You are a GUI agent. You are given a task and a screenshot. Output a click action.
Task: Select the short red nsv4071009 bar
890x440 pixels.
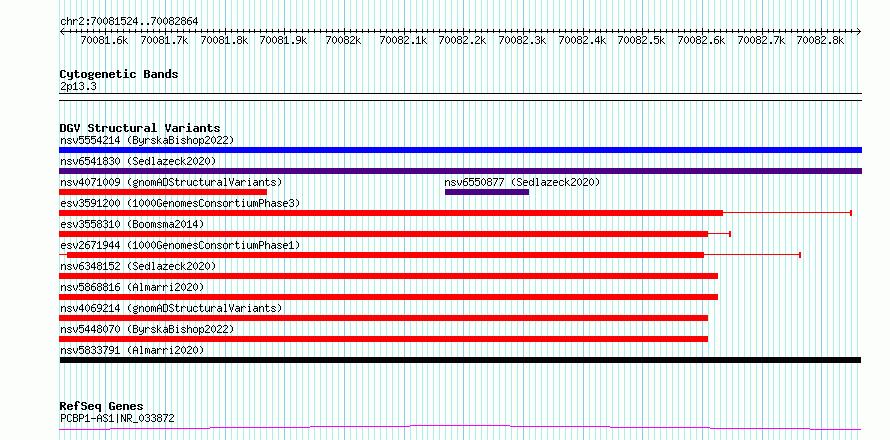[163, 192]
